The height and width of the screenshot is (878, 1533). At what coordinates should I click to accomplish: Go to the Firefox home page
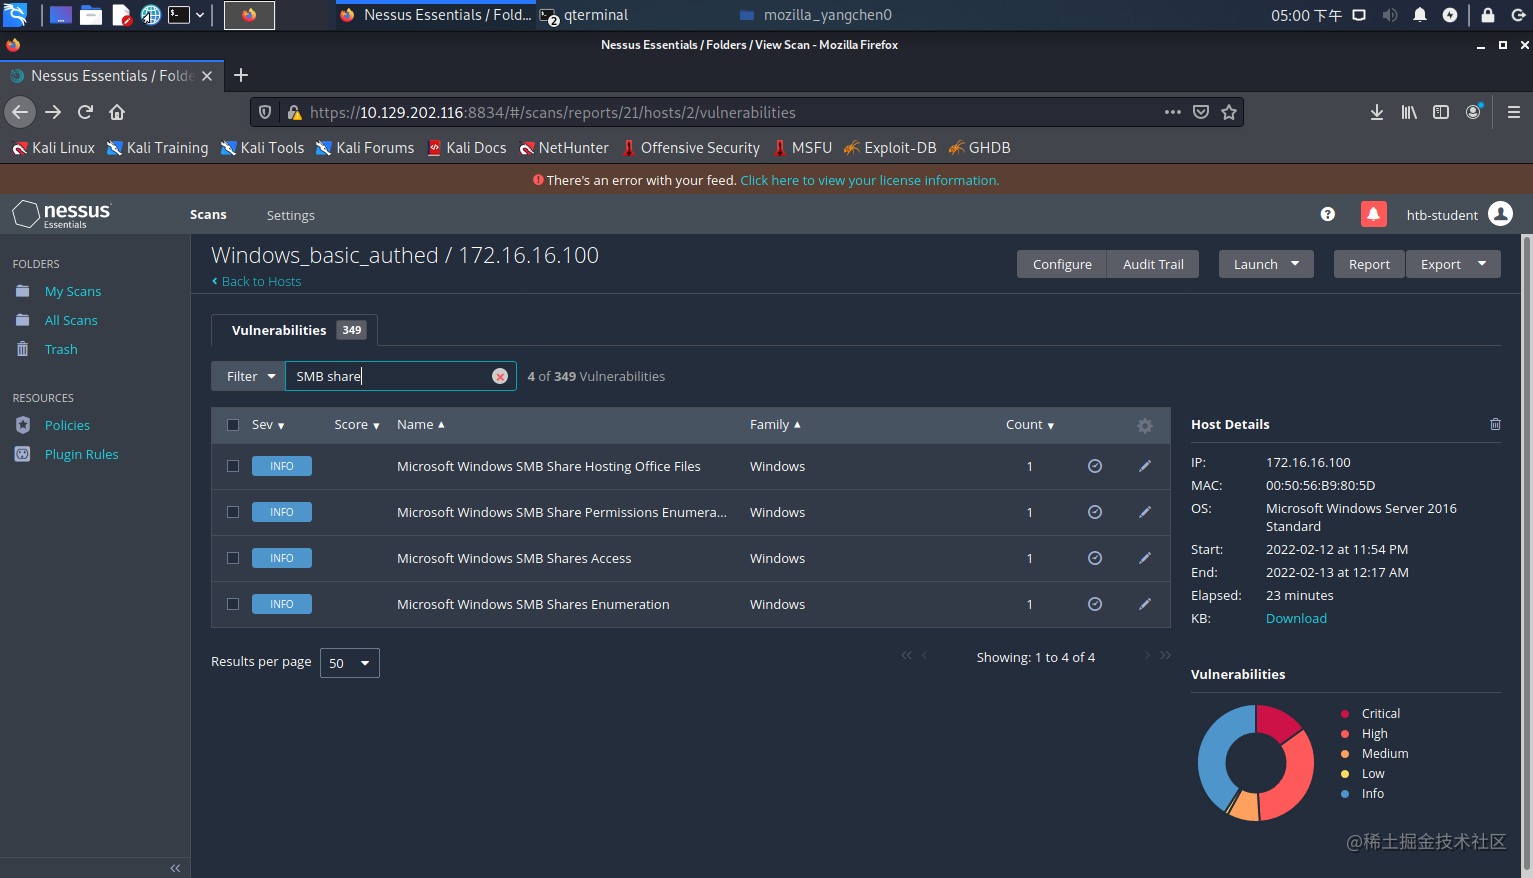[x=117, y=112]
